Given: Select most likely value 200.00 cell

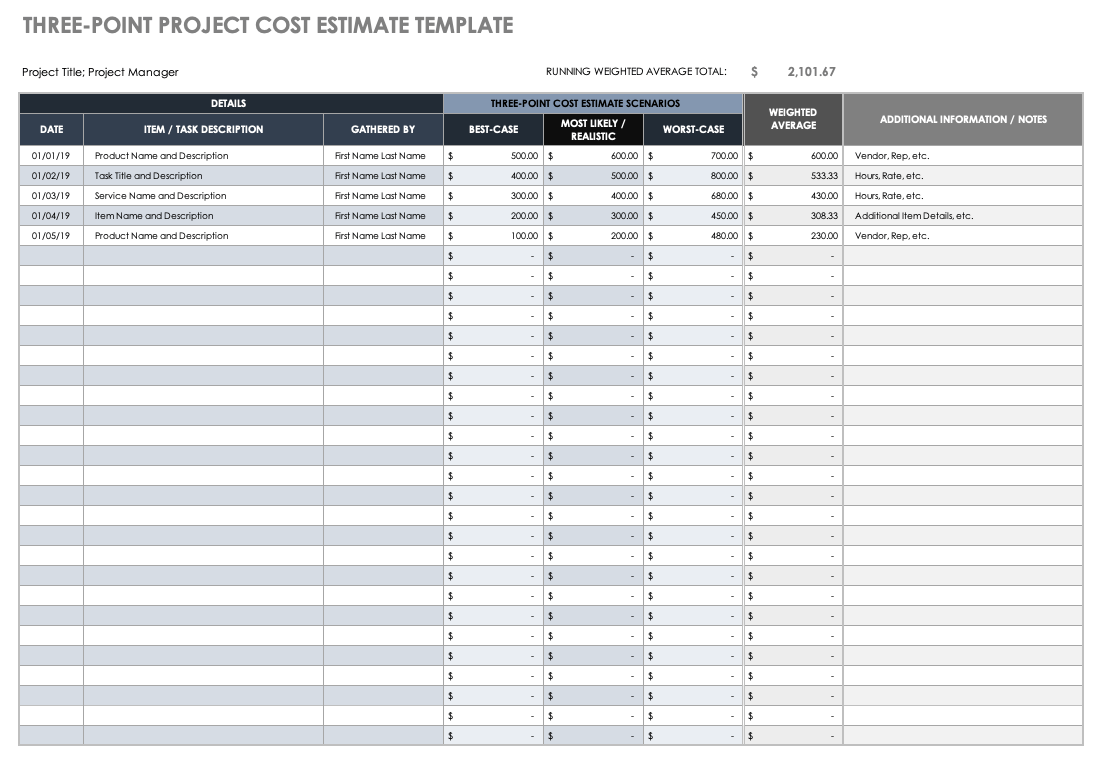Looking at the screenshot, I should tap(593, 236).
